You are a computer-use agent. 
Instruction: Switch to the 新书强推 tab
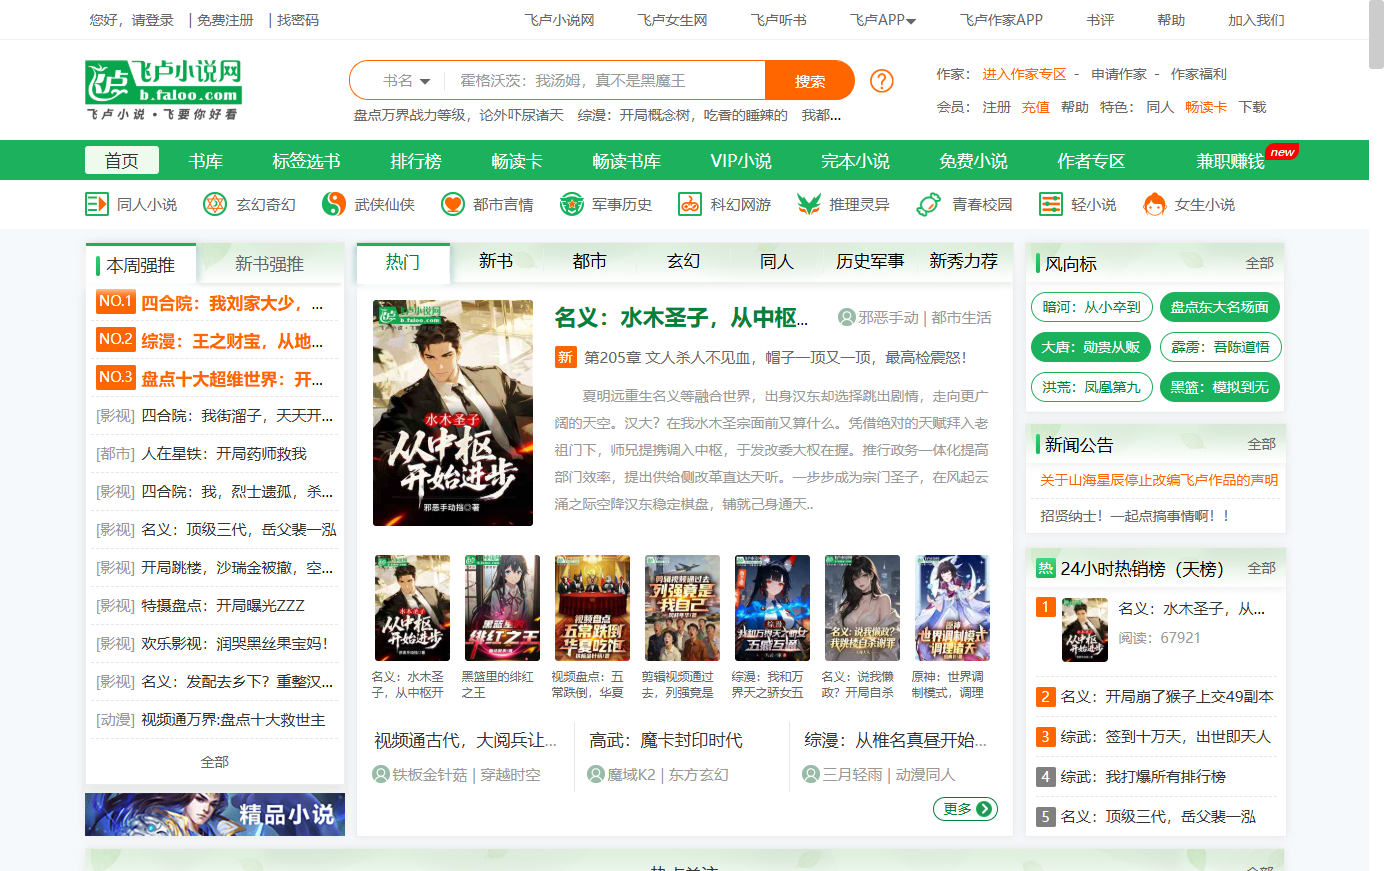coord(269,264)
